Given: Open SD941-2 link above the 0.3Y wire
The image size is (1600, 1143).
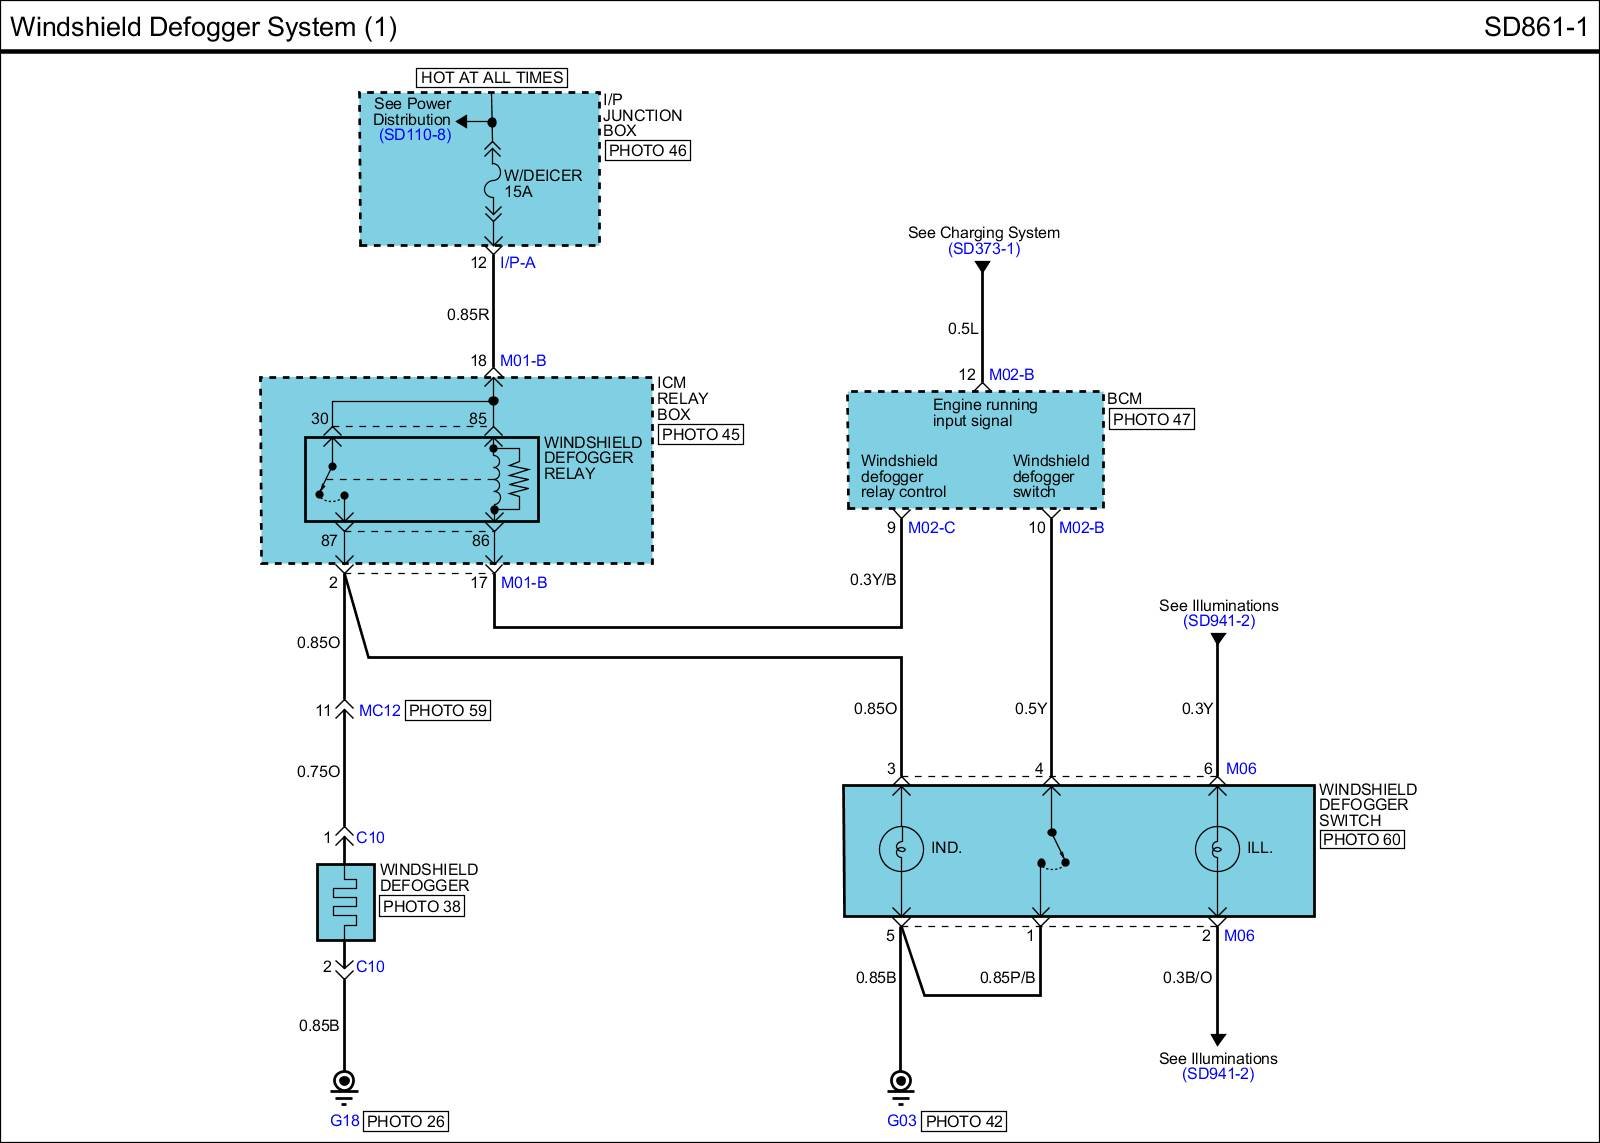Looking at the screenshot, I should [1218, 621].
